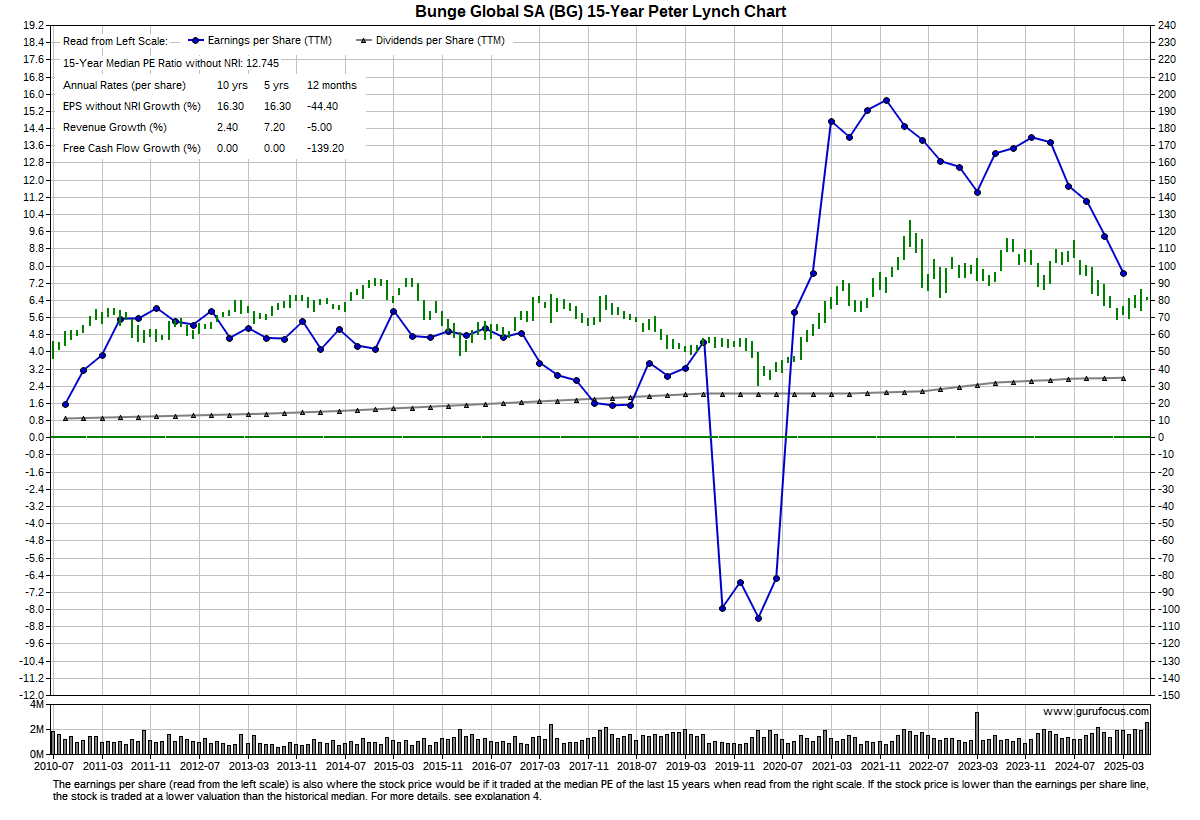Click the 16.0 label on left scale
Screen dimensions: 1200x820
click(x=35, y=94)
